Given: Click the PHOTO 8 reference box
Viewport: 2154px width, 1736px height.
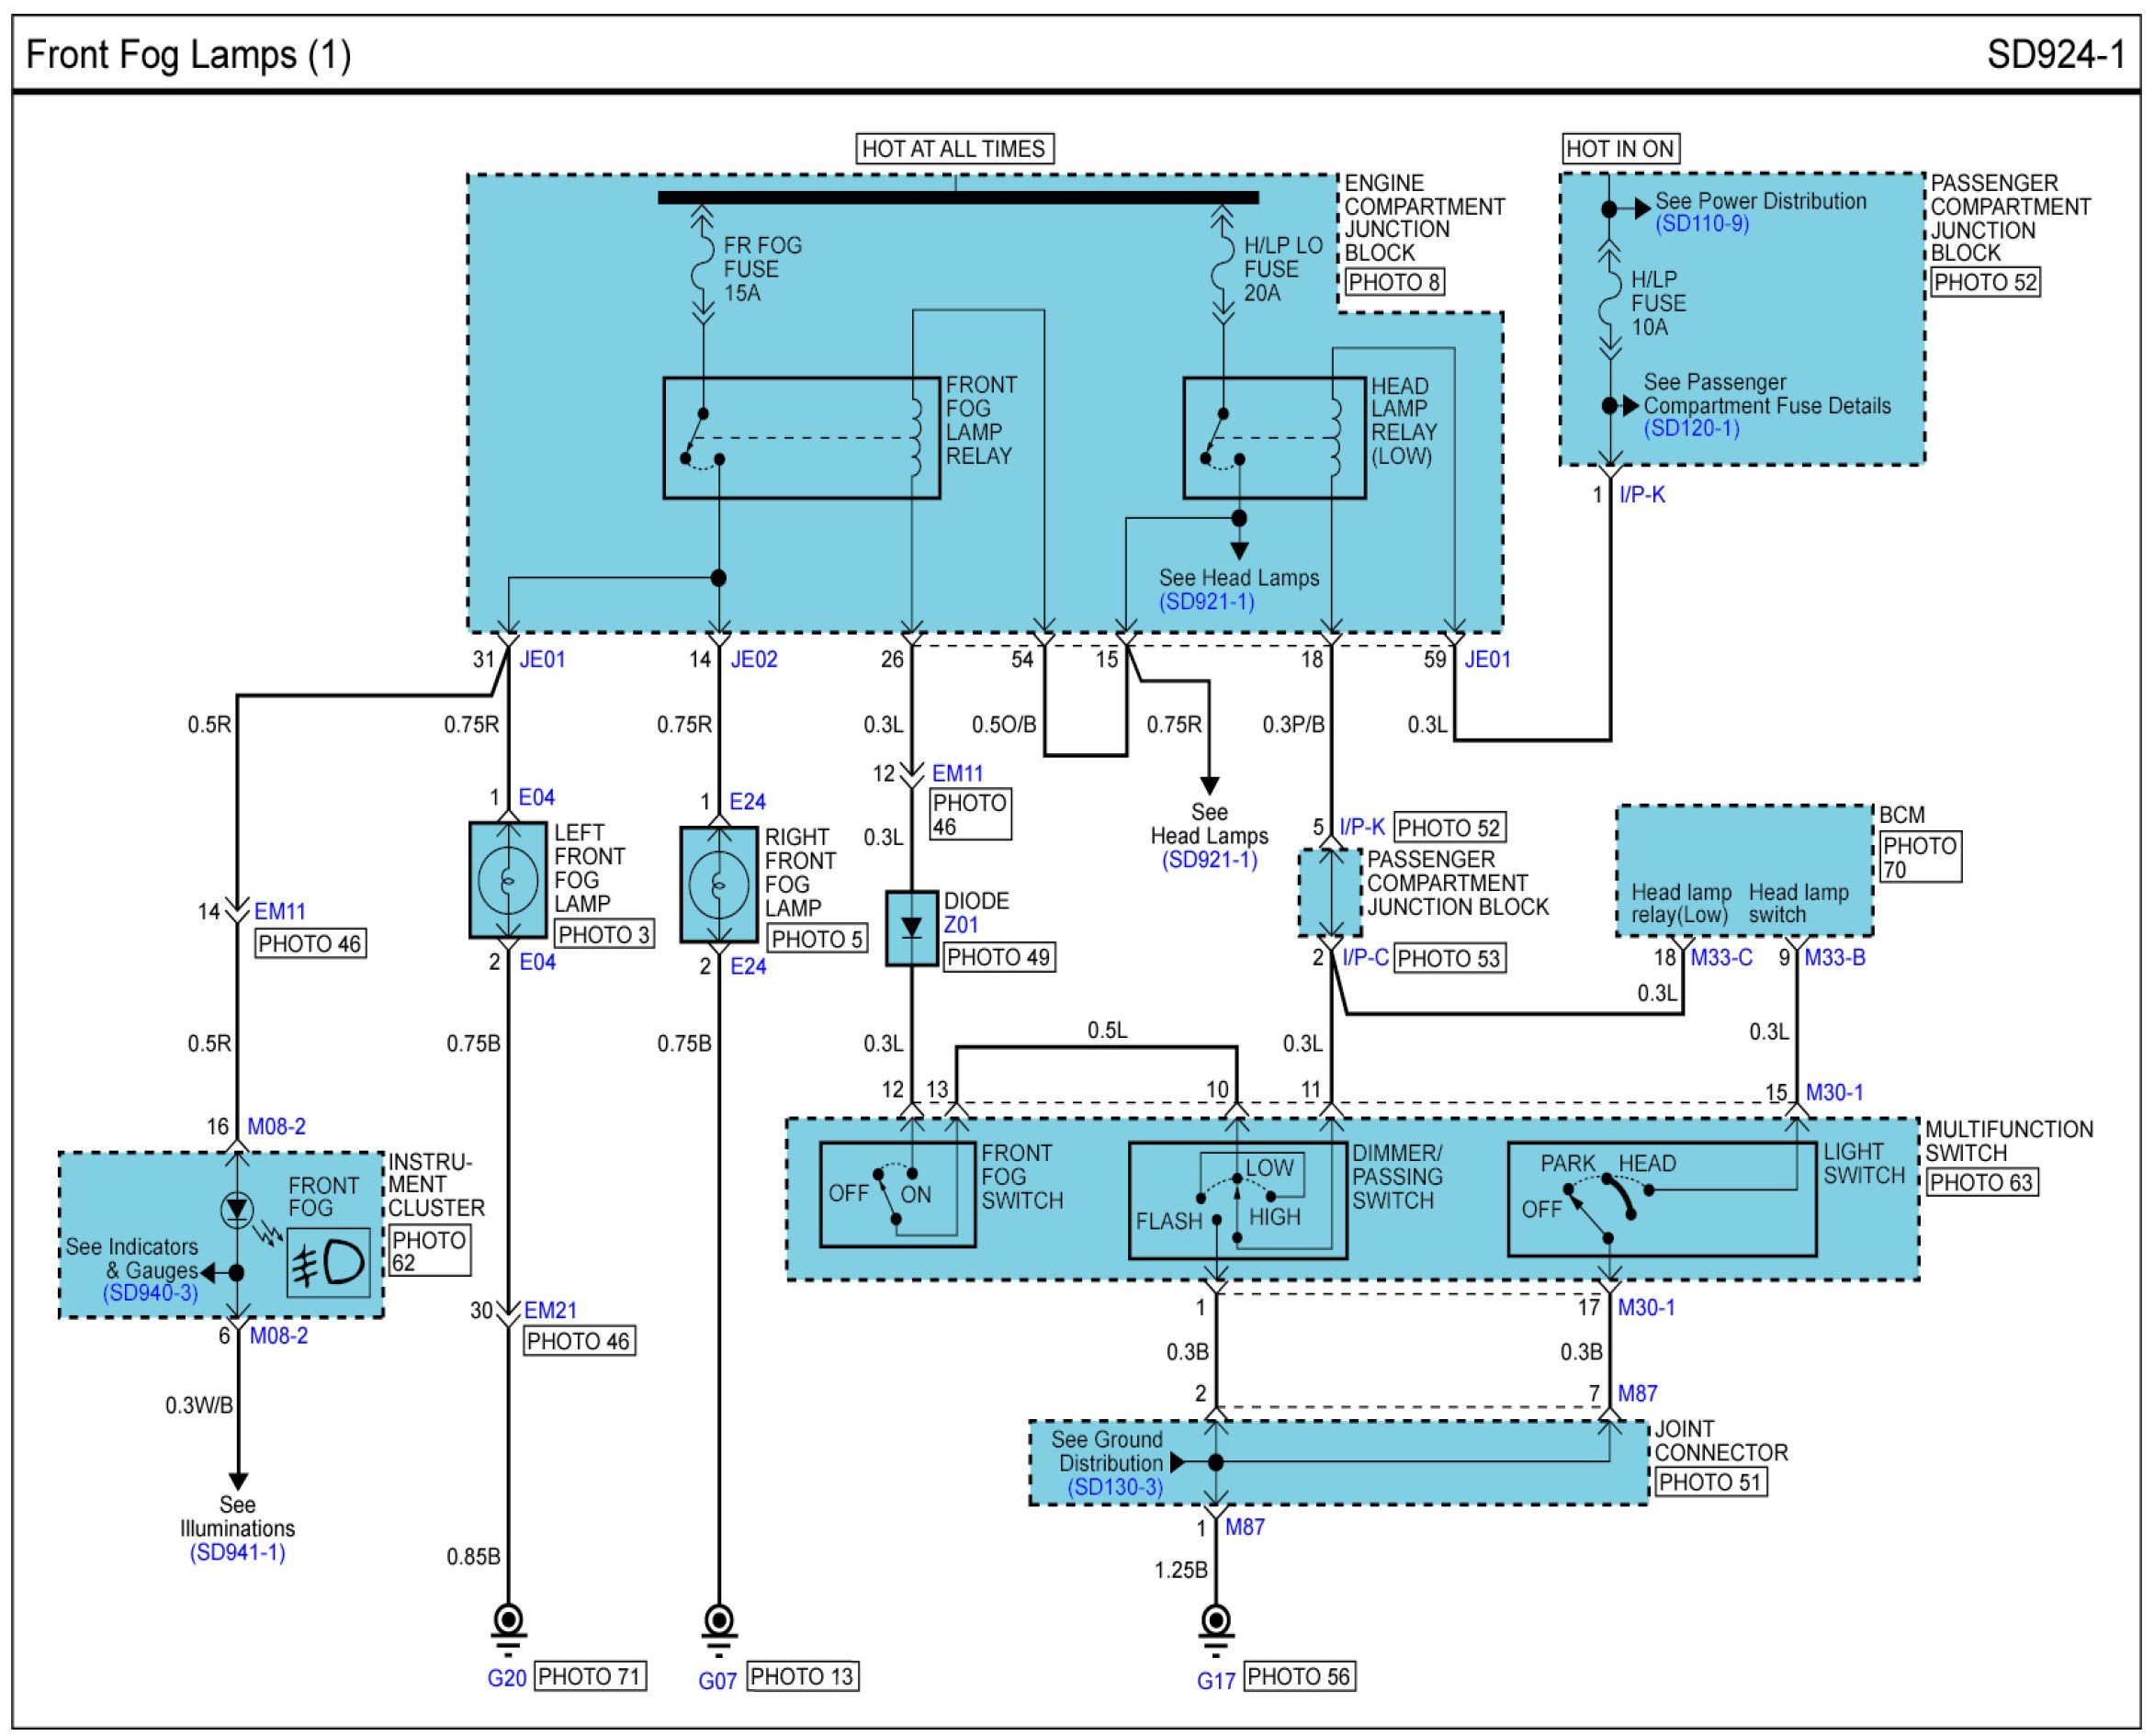Looking at the screenshot, I should pyautogui.click(x=1393, y=282).
